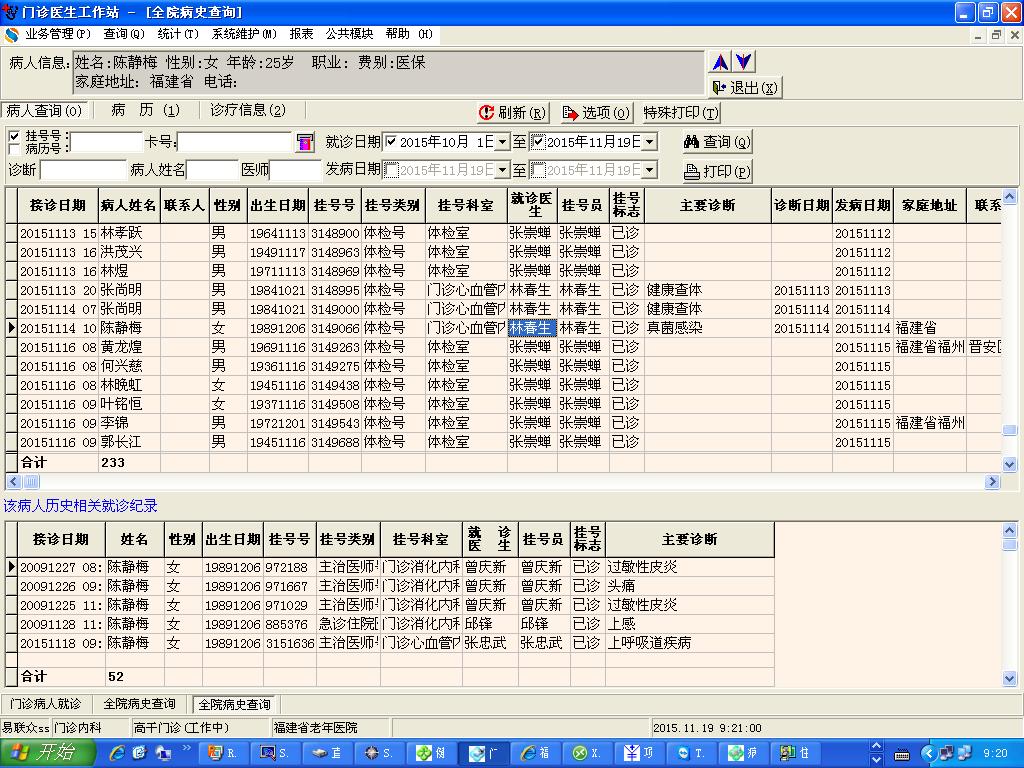Image resolution: width=1024 pixels, height=768 pixels.
Task: Uncheck the 就诊日期 start date checkbox
Action: pos(391,141)
